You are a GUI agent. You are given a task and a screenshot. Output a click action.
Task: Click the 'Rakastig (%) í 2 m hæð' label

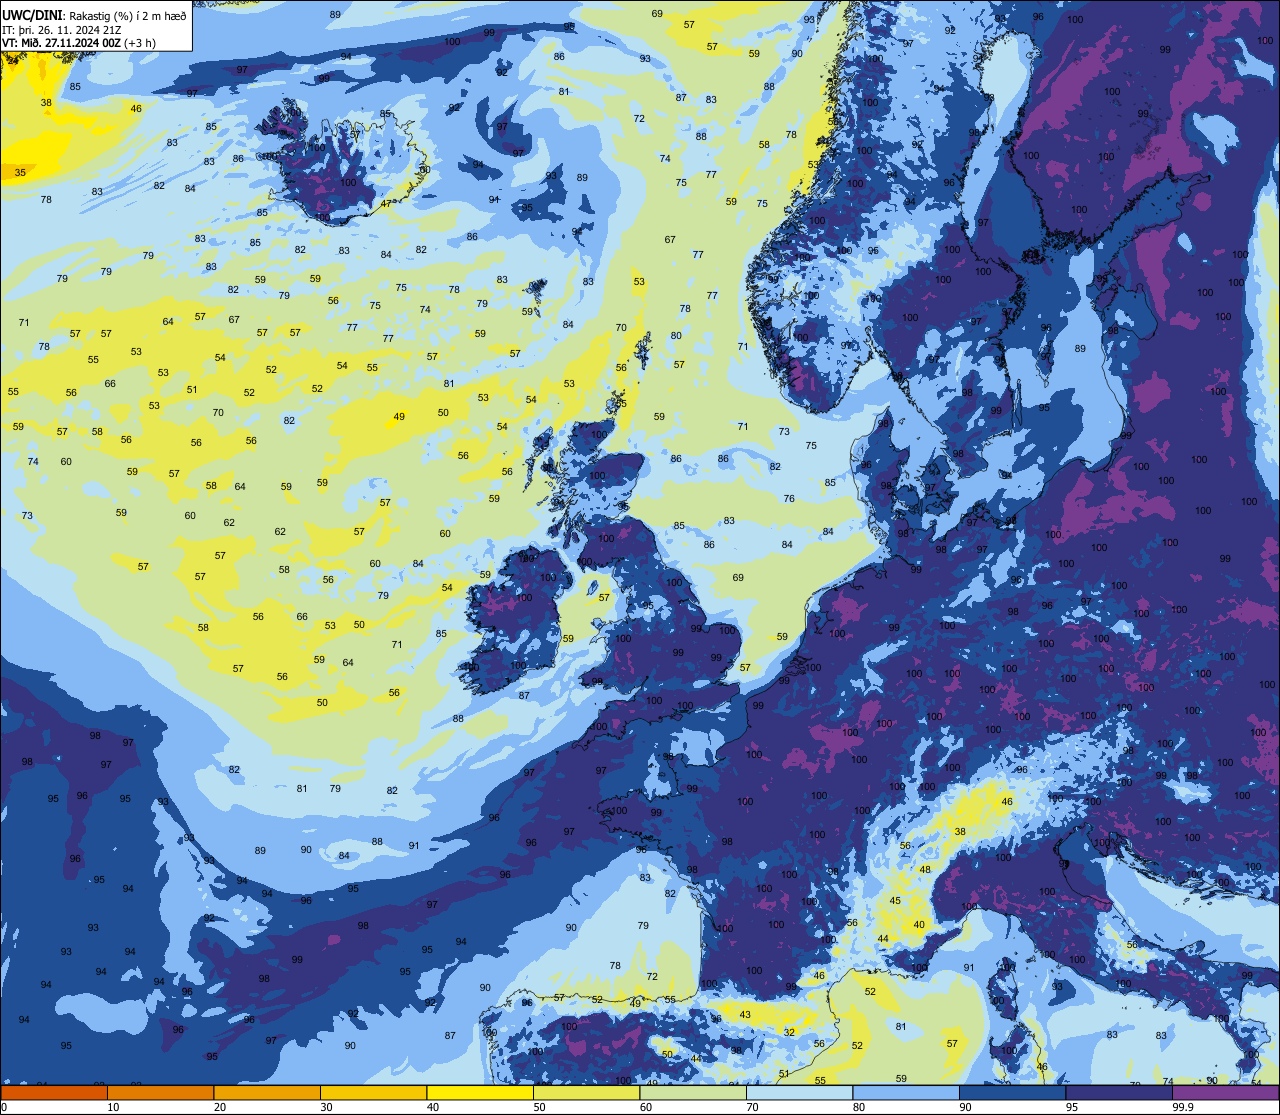coord(128,15)
